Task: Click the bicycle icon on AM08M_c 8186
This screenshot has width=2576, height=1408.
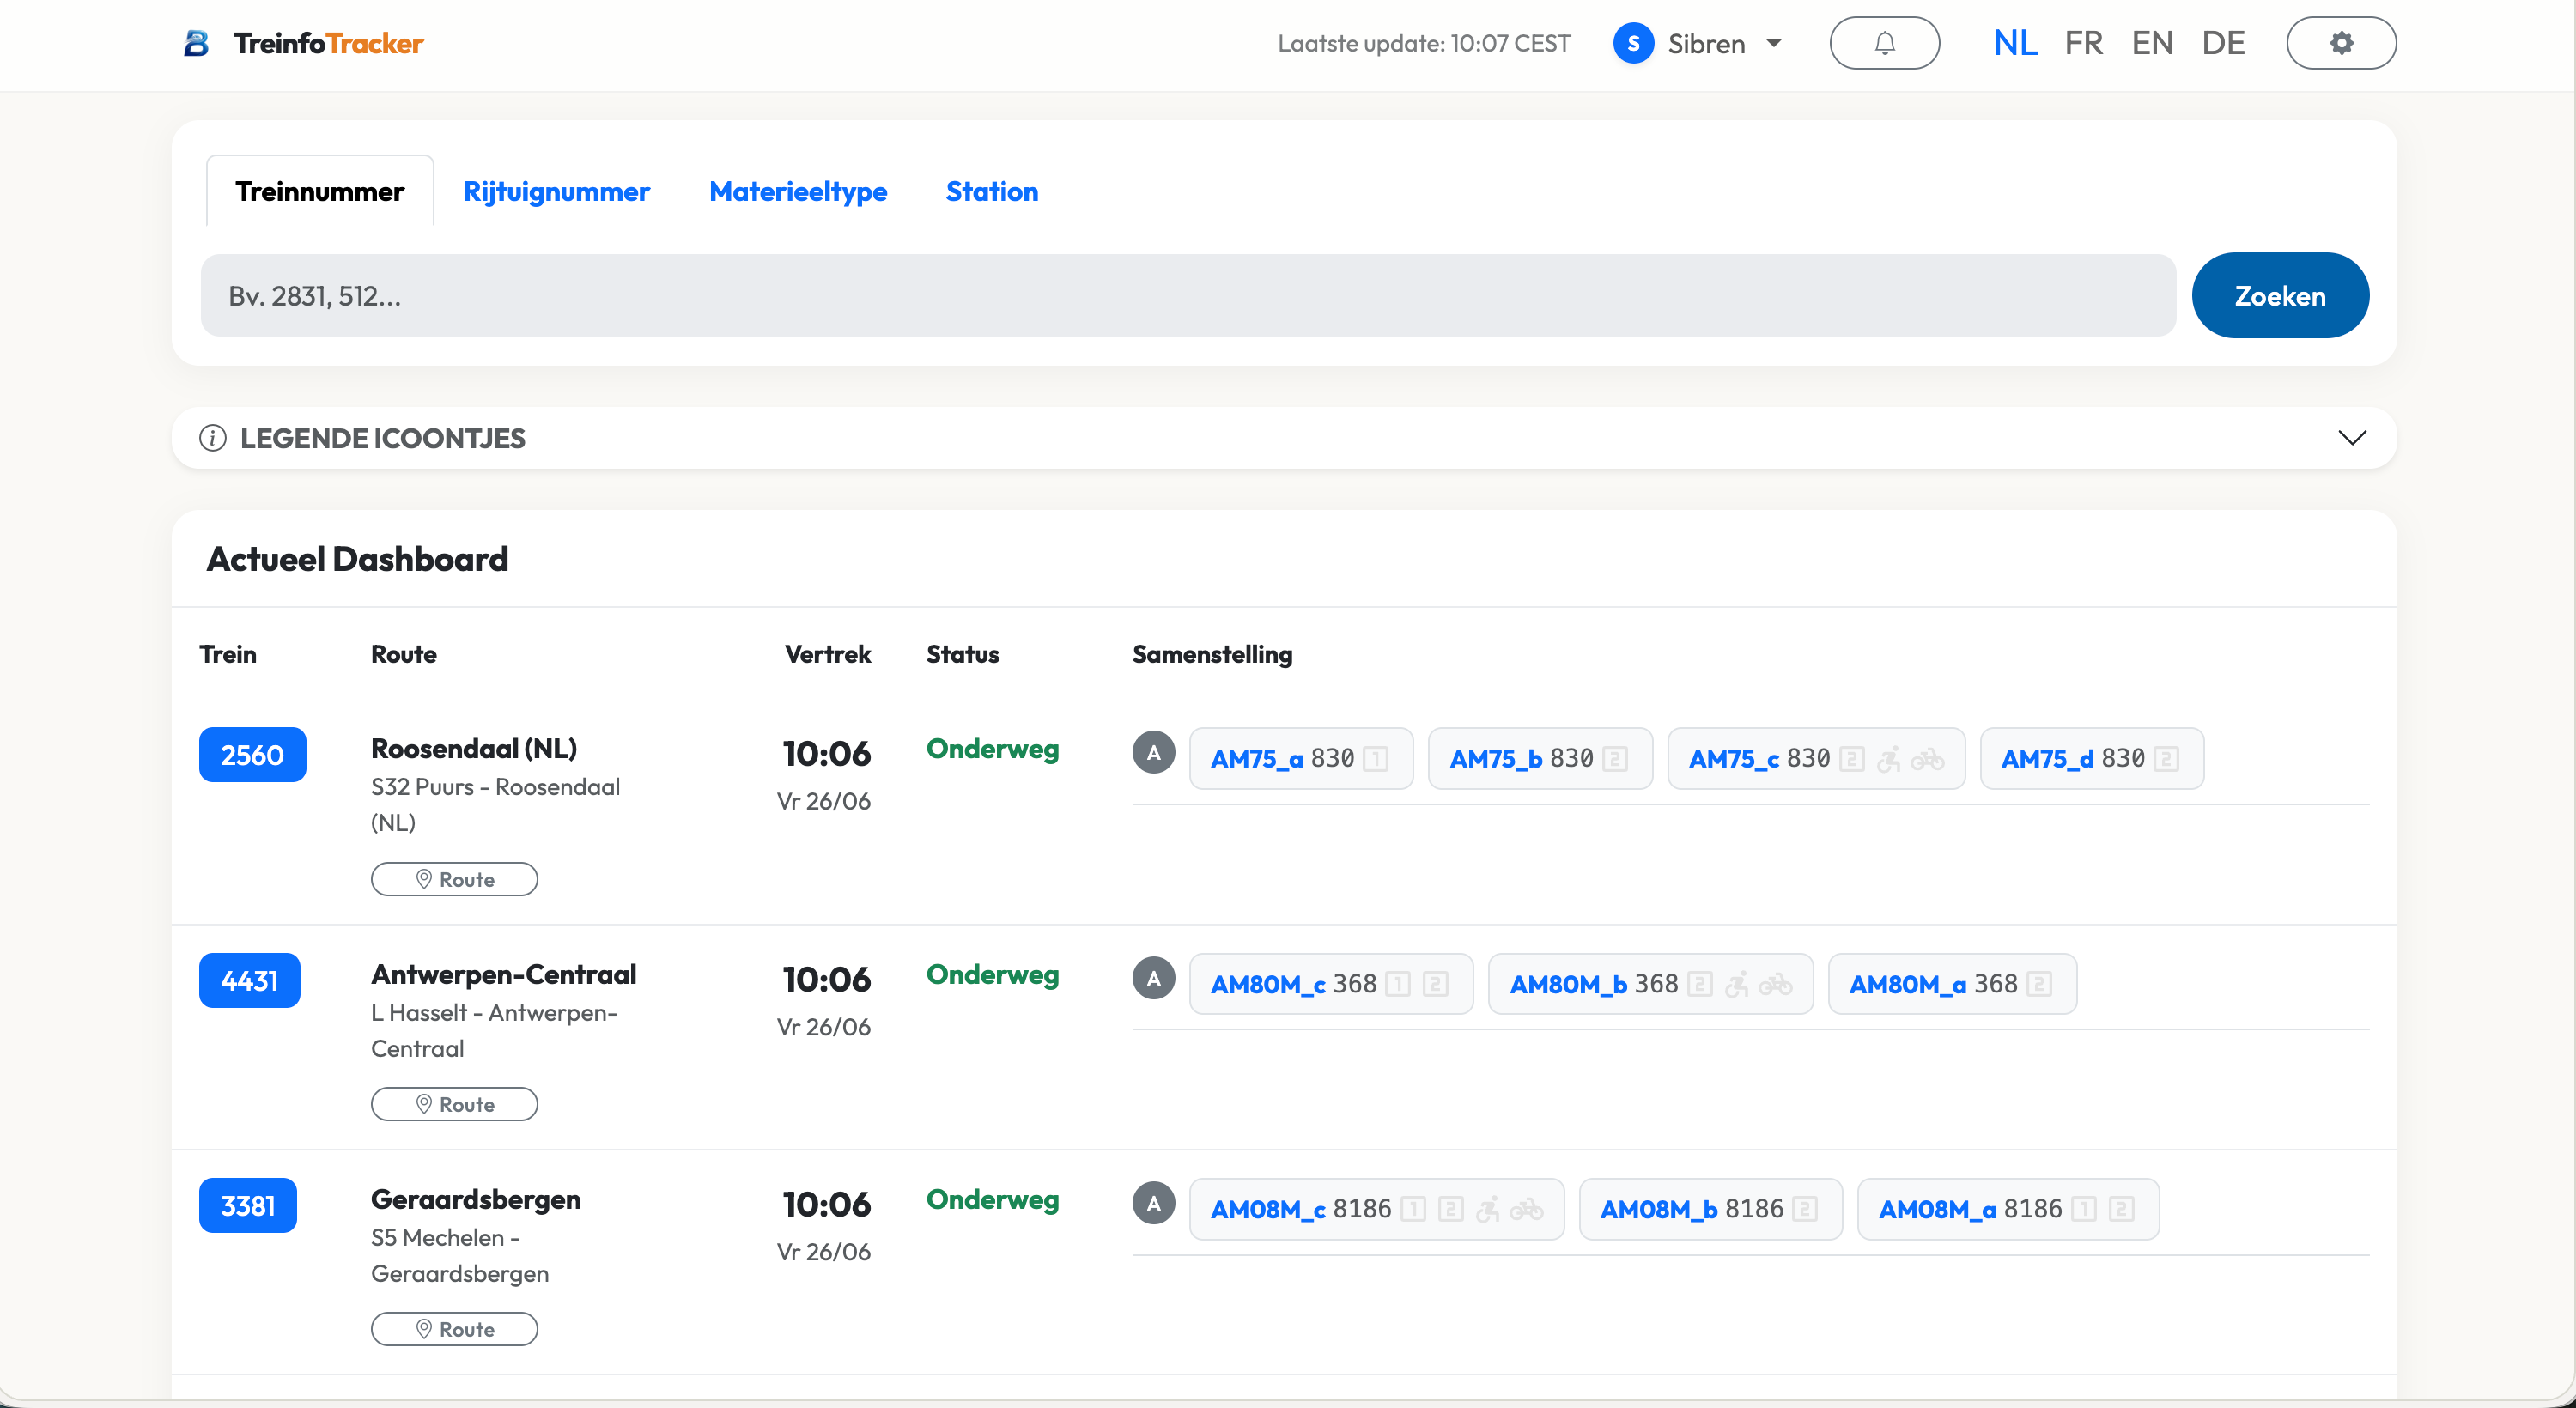Action: point(1526,1210)
